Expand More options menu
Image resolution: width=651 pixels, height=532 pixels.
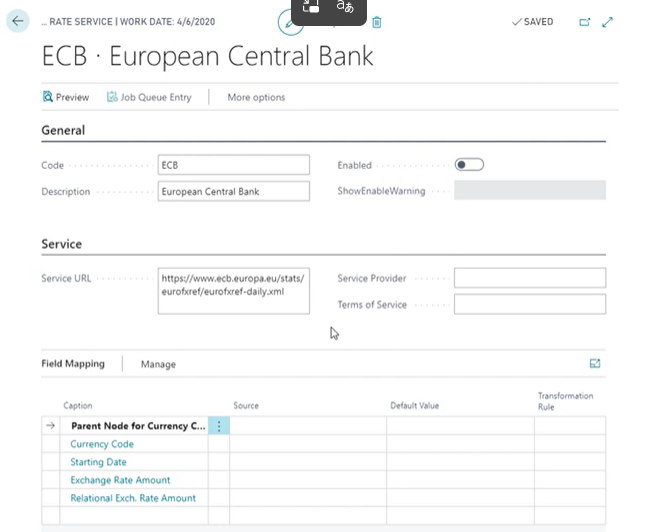click(256, 97)
